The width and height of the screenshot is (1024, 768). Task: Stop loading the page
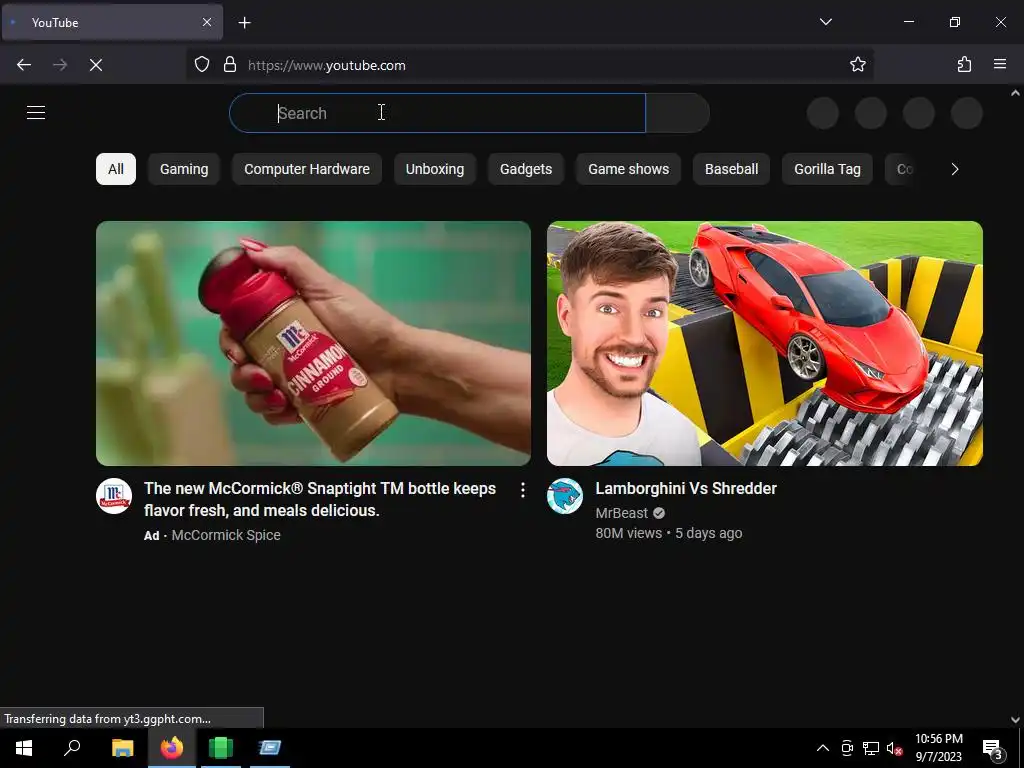(96, 65)
